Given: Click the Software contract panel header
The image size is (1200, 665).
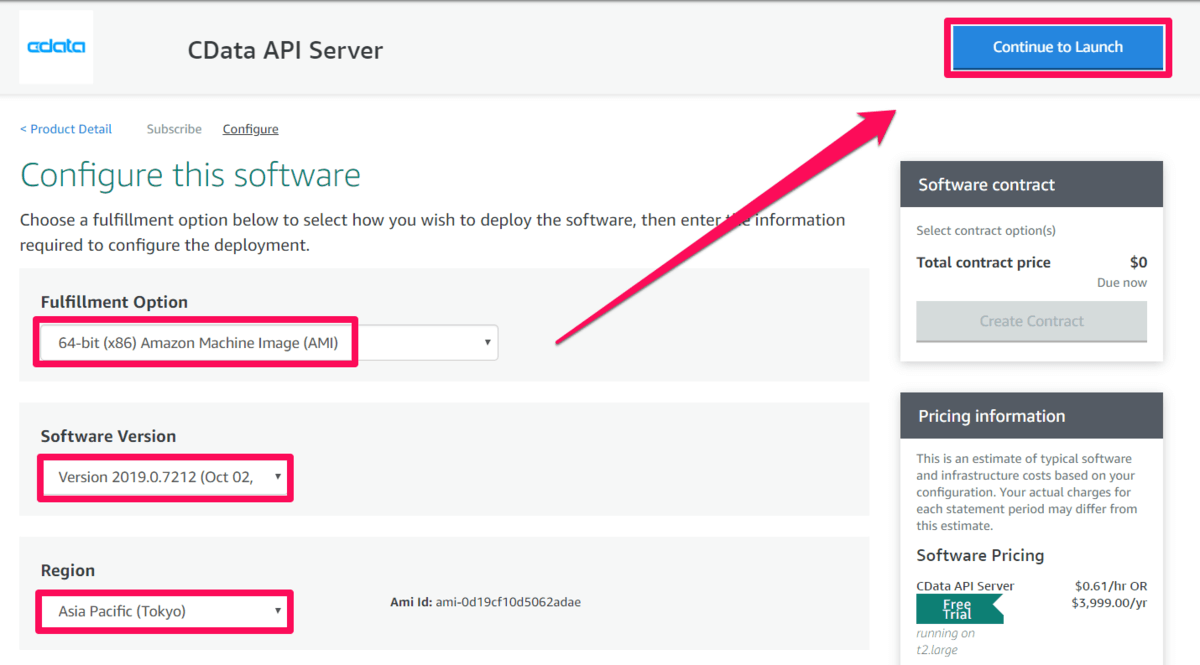Looking at the screenshot, I should [x=1031, y=185].
